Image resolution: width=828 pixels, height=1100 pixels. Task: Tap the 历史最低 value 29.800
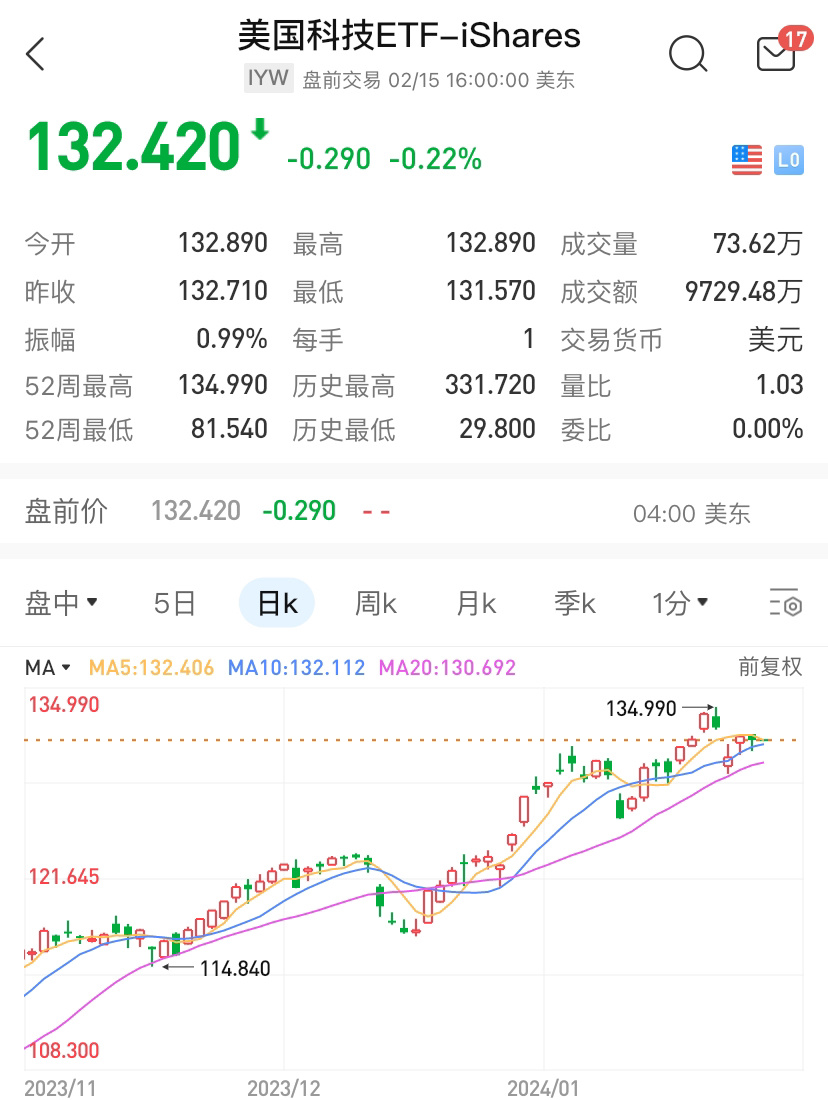pyautogui.click(x=497, y=429)
